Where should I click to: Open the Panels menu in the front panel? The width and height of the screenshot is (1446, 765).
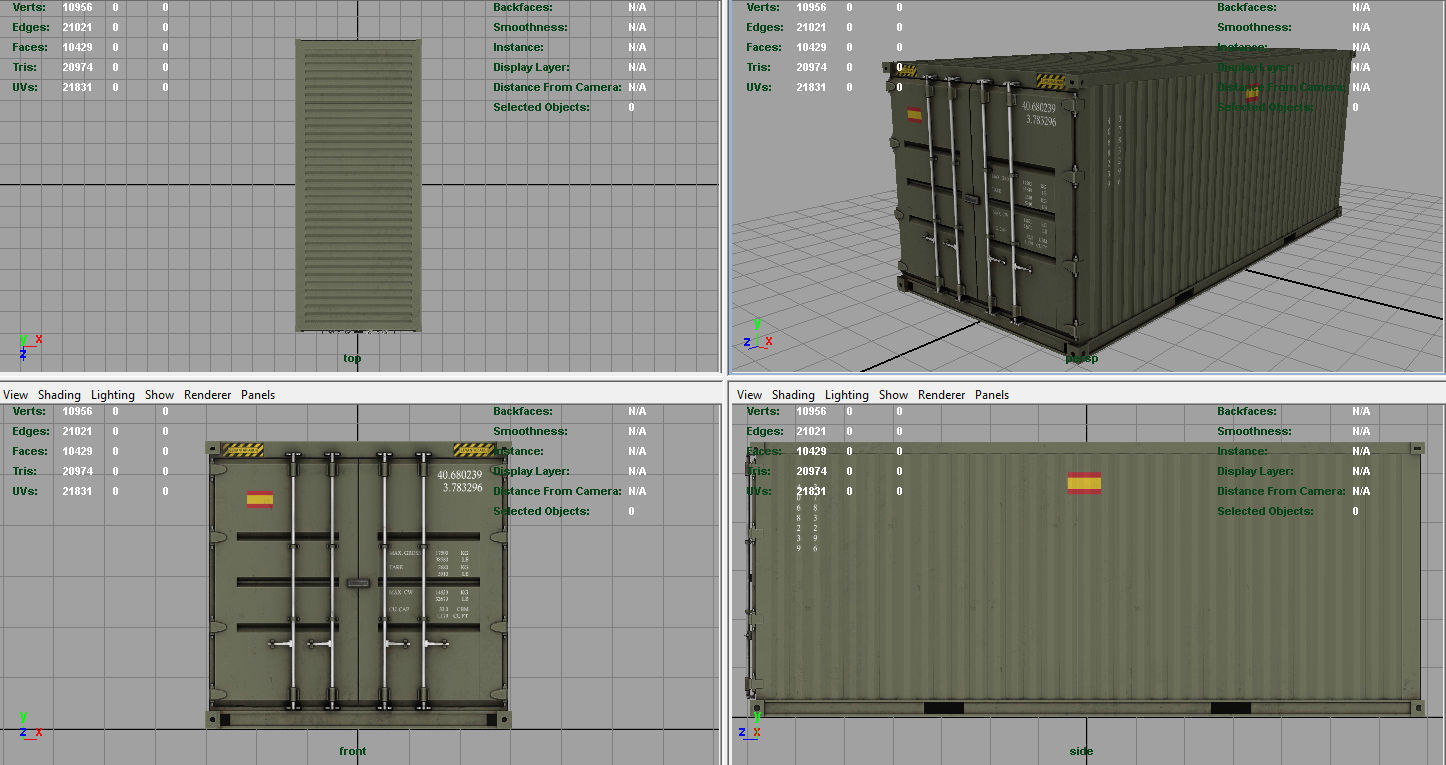point(258,395)
